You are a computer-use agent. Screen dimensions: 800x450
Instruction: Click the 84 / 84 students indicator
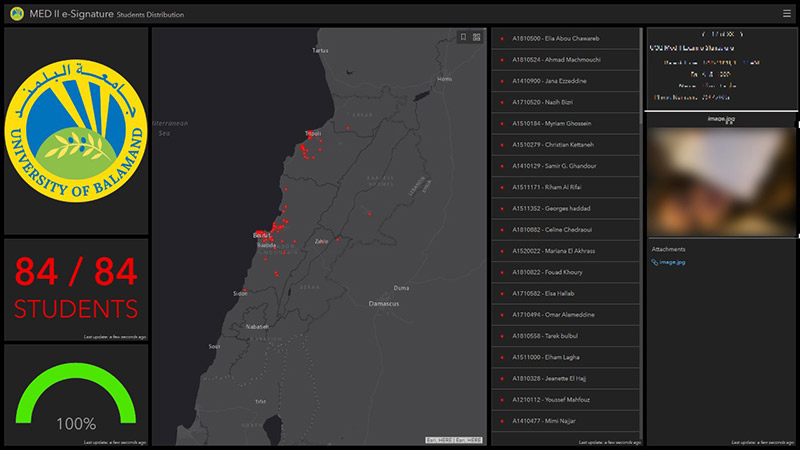pyautogui.click(x=76, y=287)
